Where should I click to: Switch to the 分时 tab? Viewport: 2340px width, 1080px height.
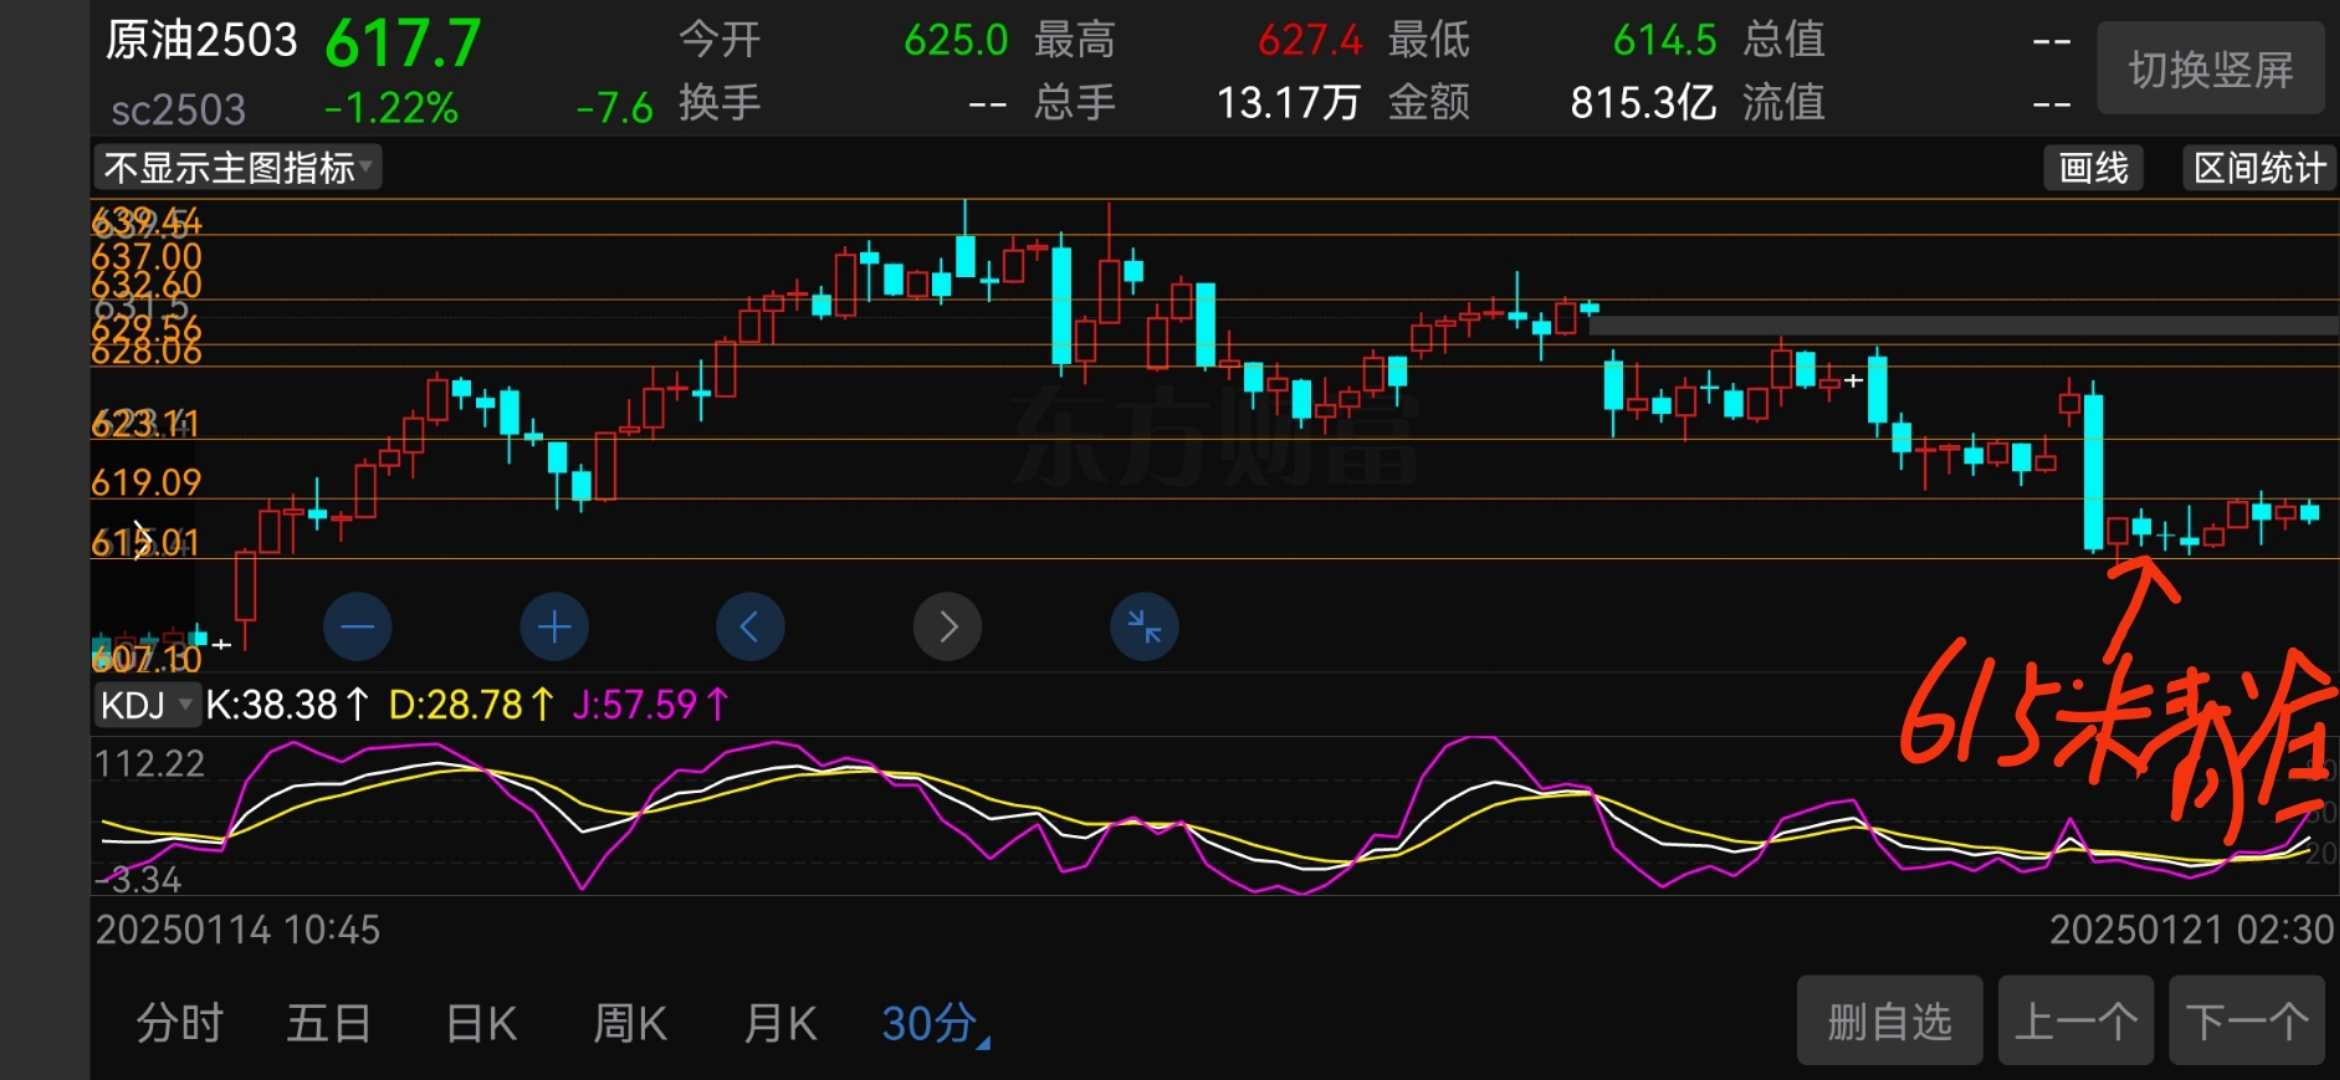tap(180, 1024)
